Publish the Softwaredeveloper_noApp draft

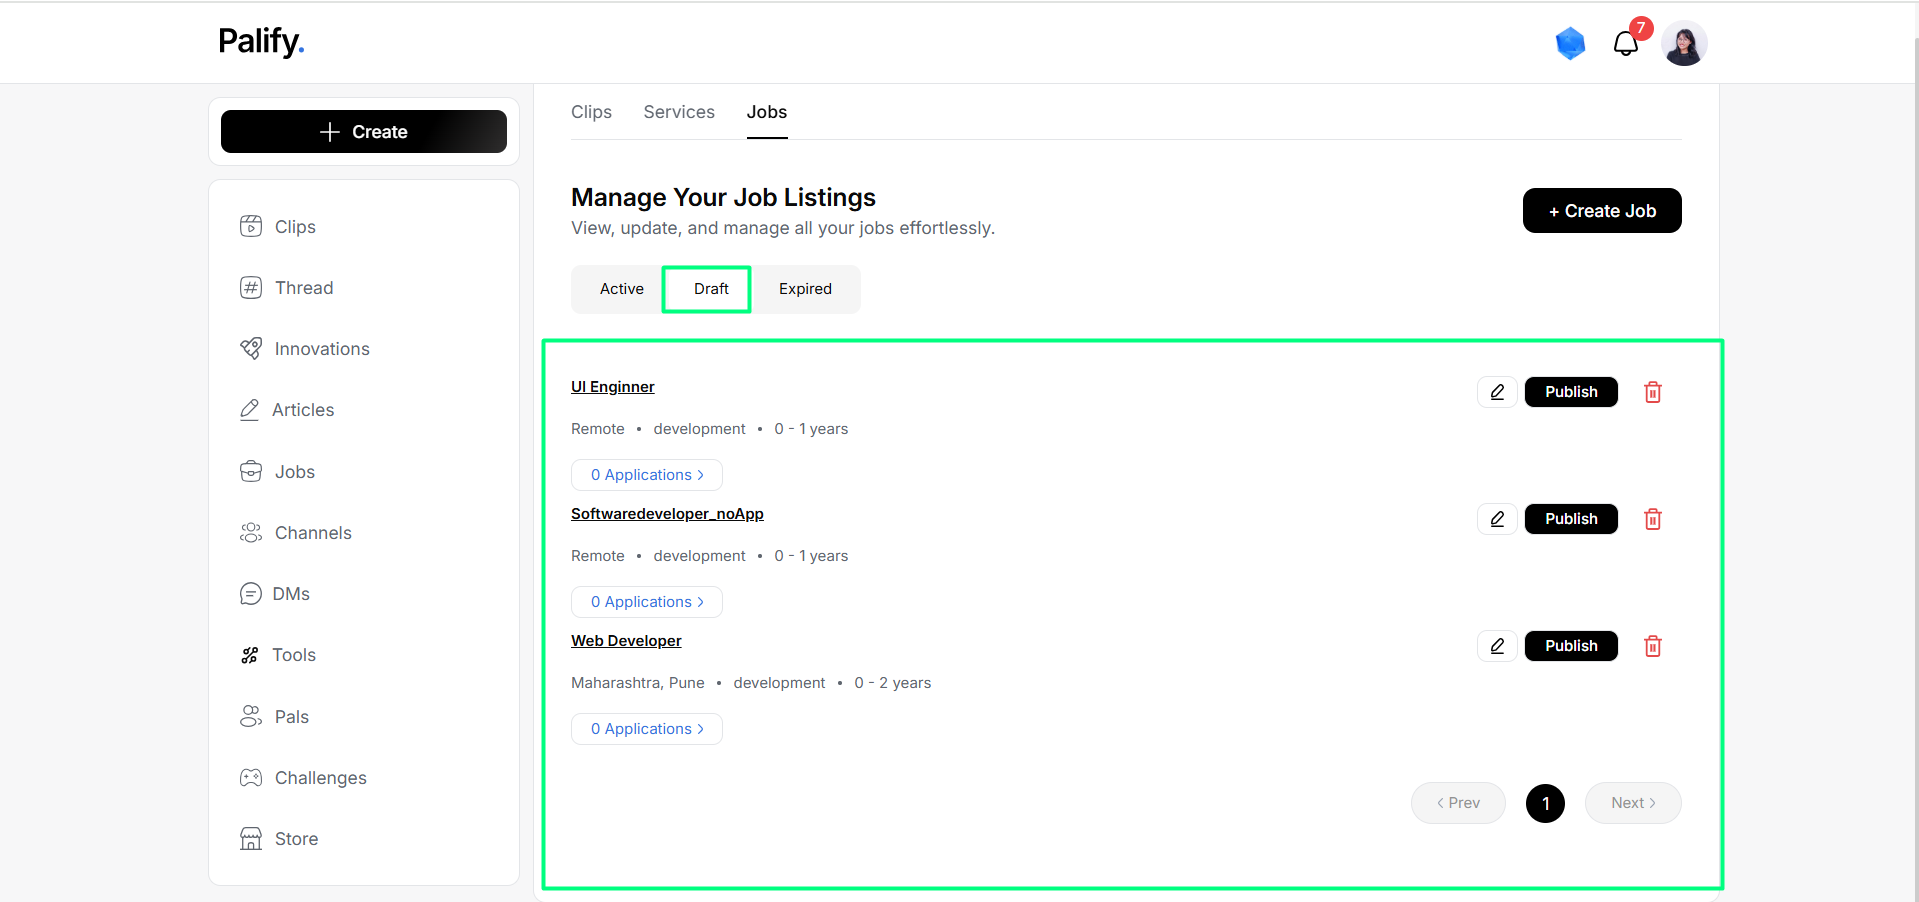click(x=1571, y=519)
